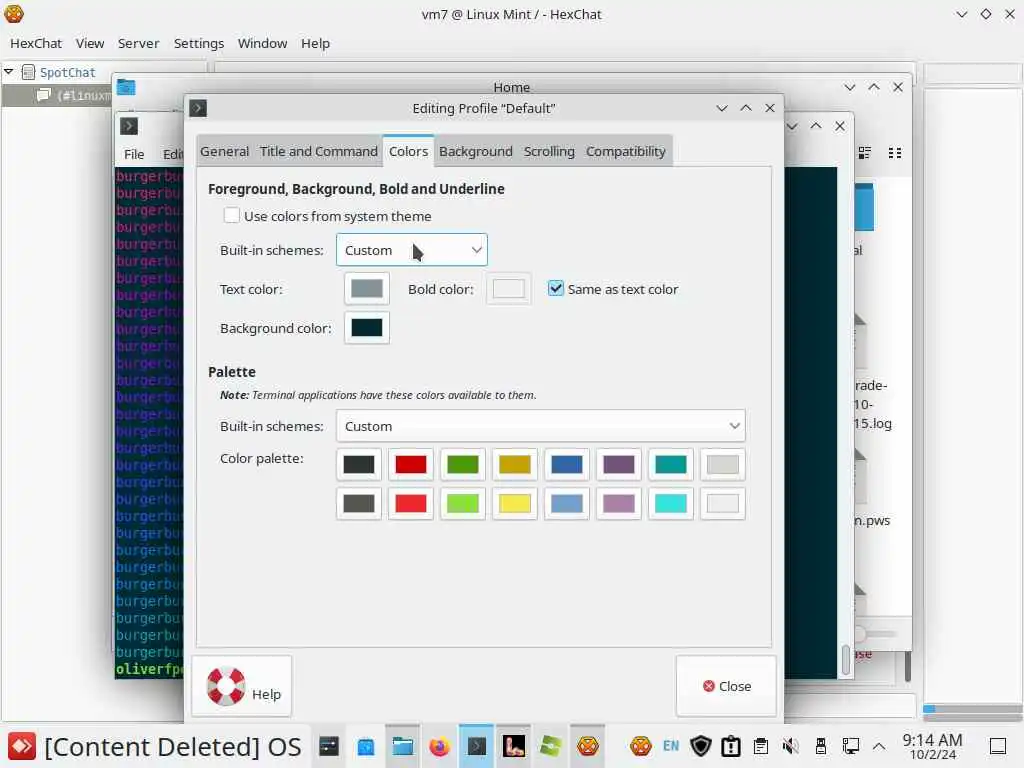Collapse the SpotChat server tree node
Image resolution: width=1024 pixels, height=768 pixels.
click(8, 71)
